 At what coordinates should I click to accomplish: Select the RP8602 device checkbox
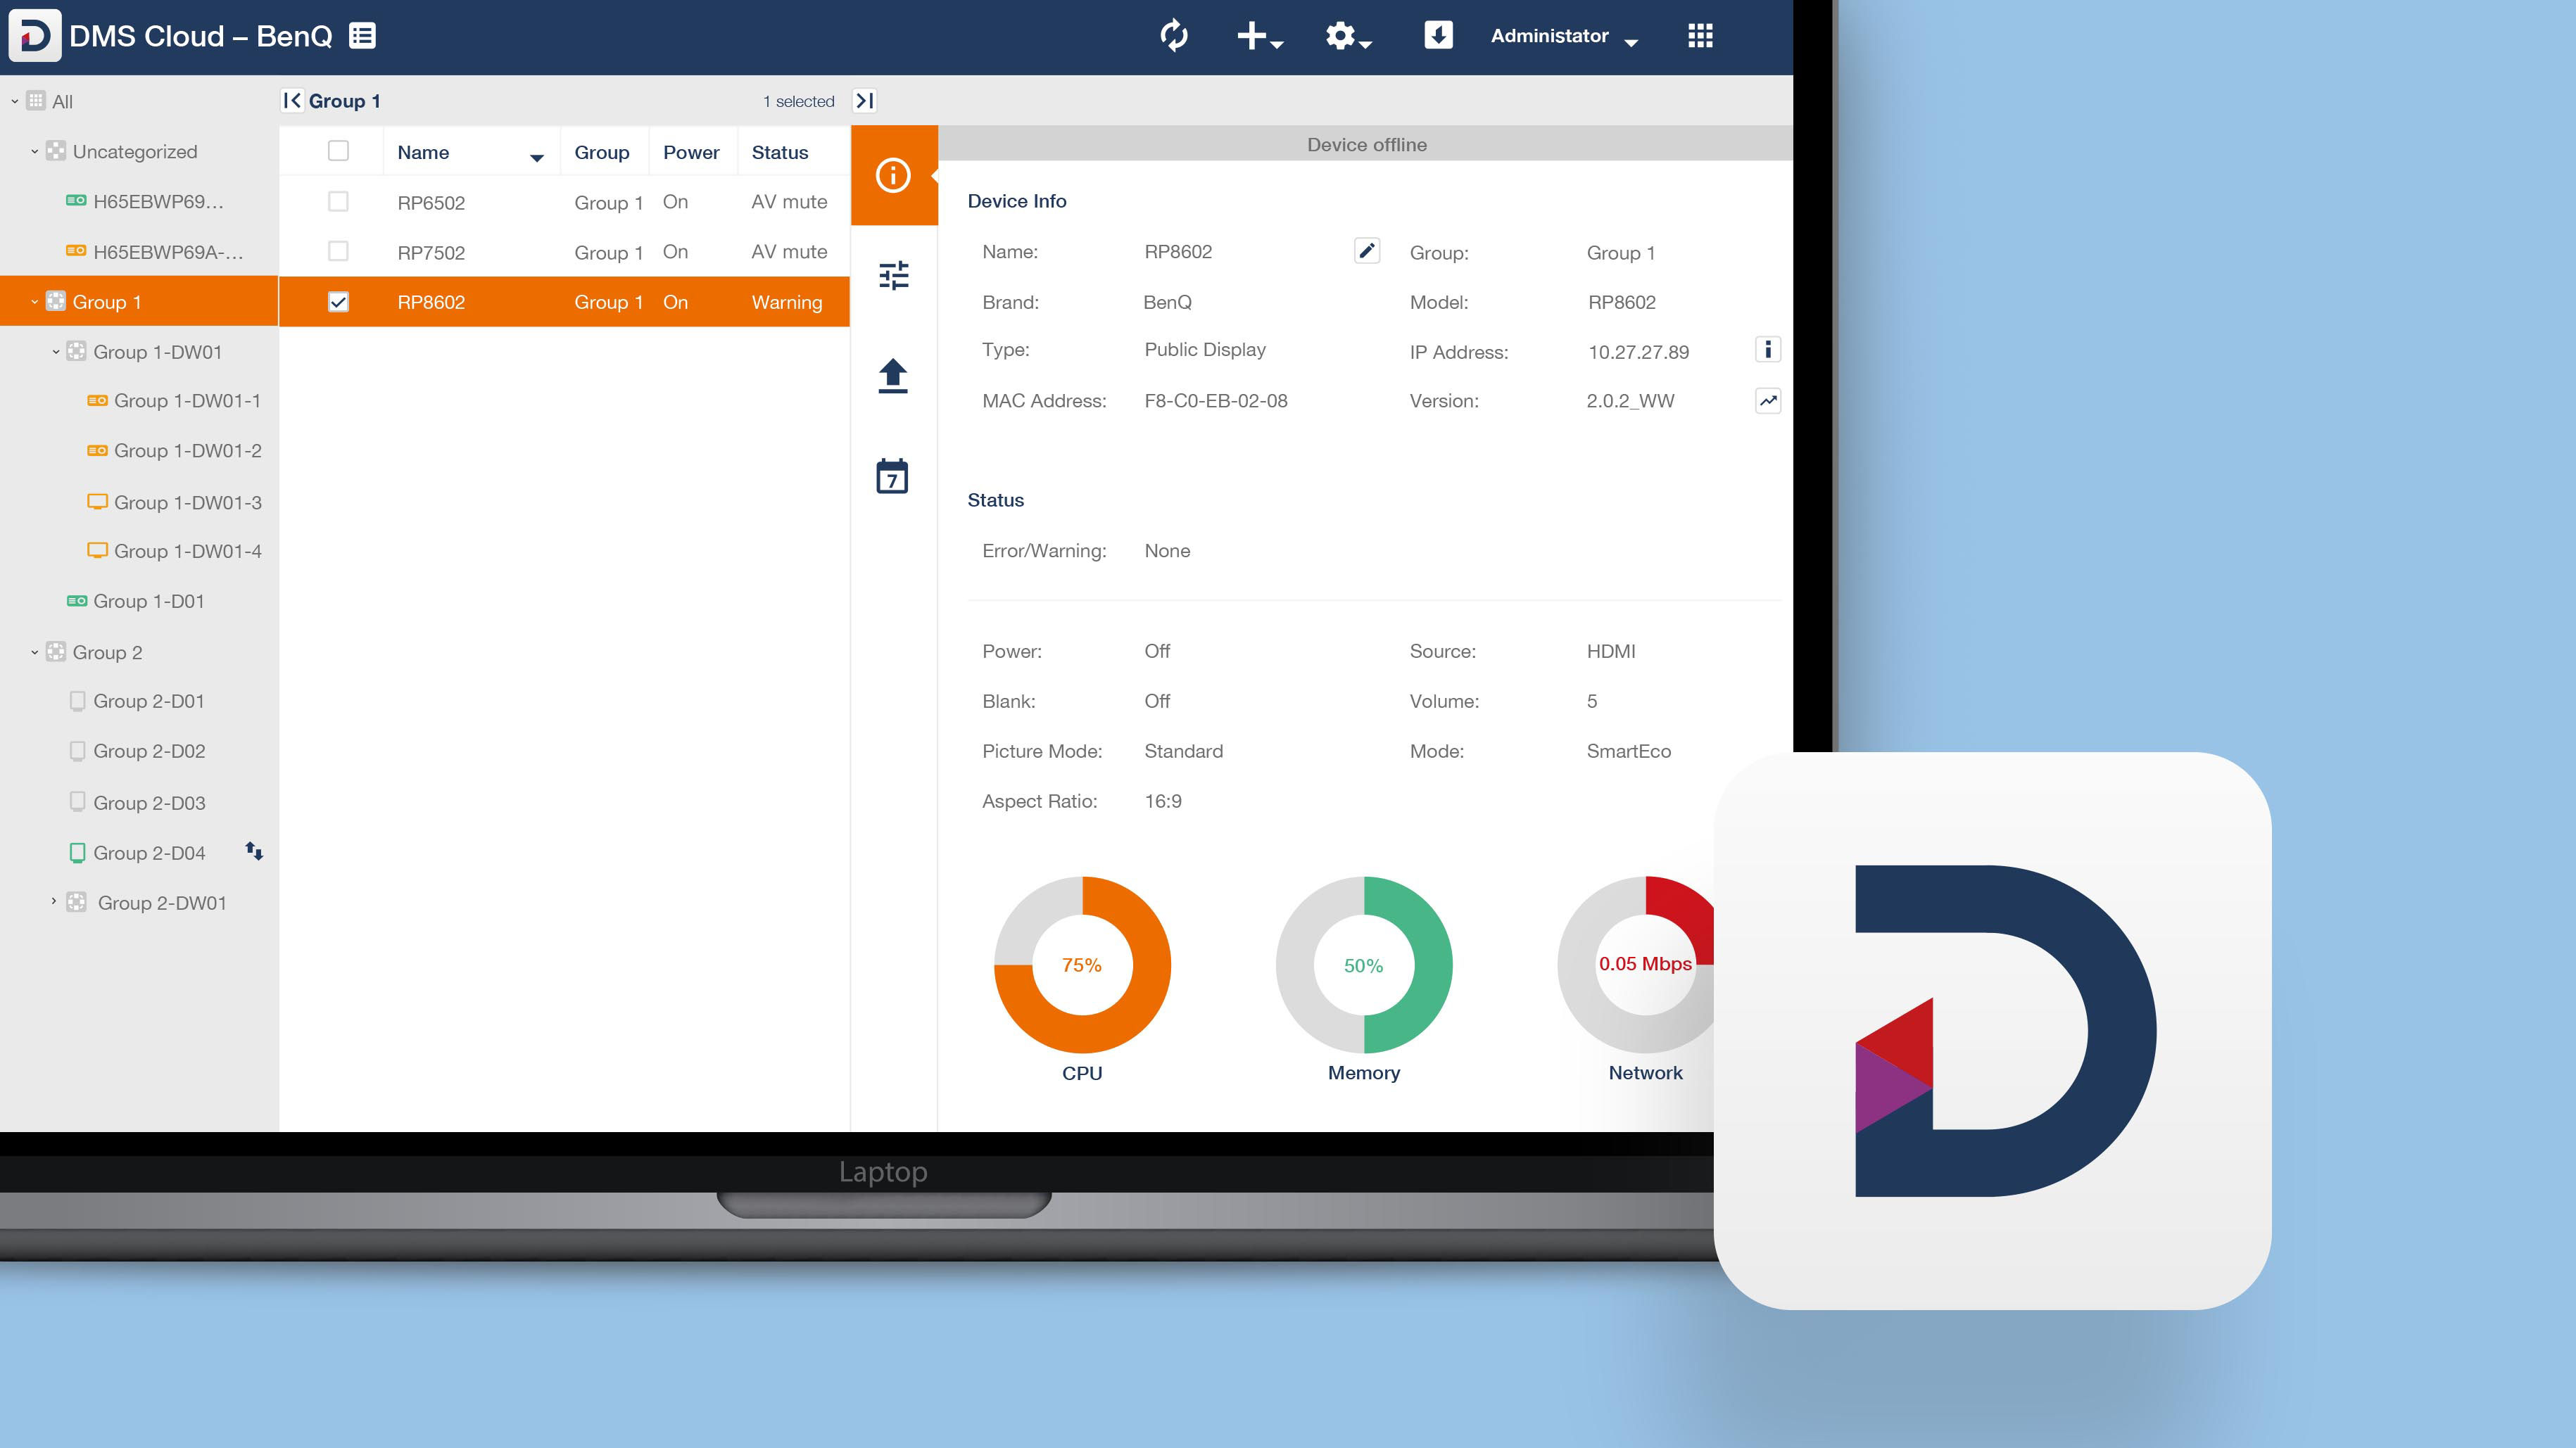[336, 300]
